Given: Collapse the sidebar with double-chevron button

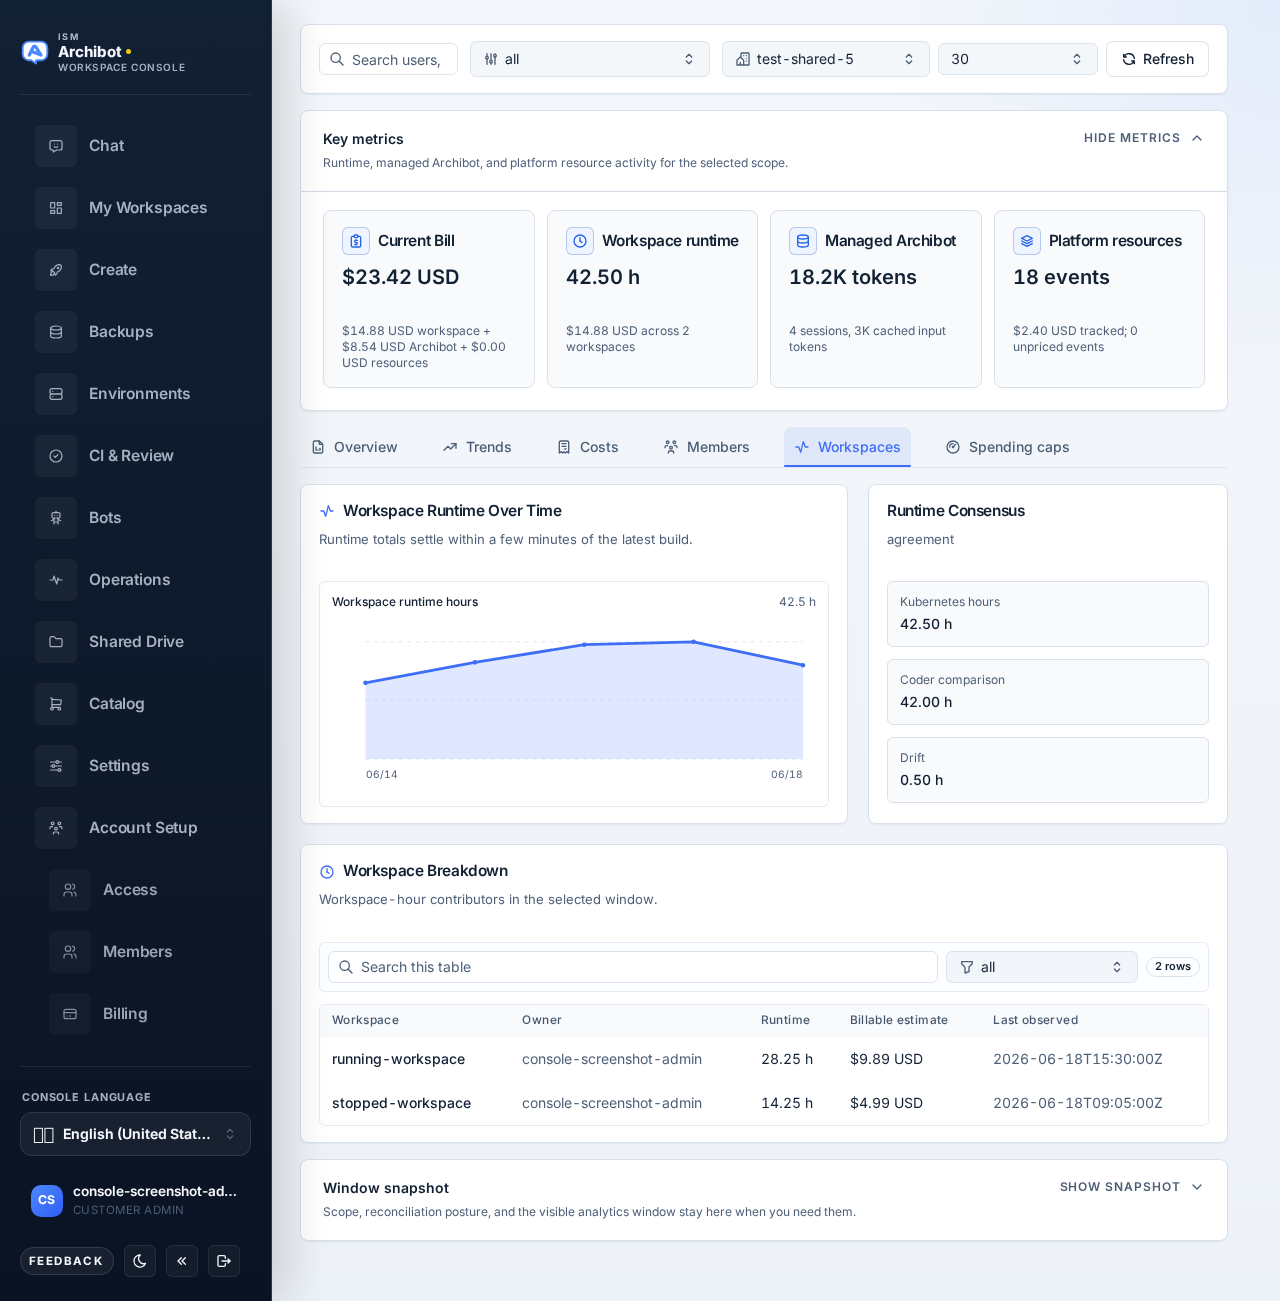Looking at the screenshot, I should (182, 1261).
